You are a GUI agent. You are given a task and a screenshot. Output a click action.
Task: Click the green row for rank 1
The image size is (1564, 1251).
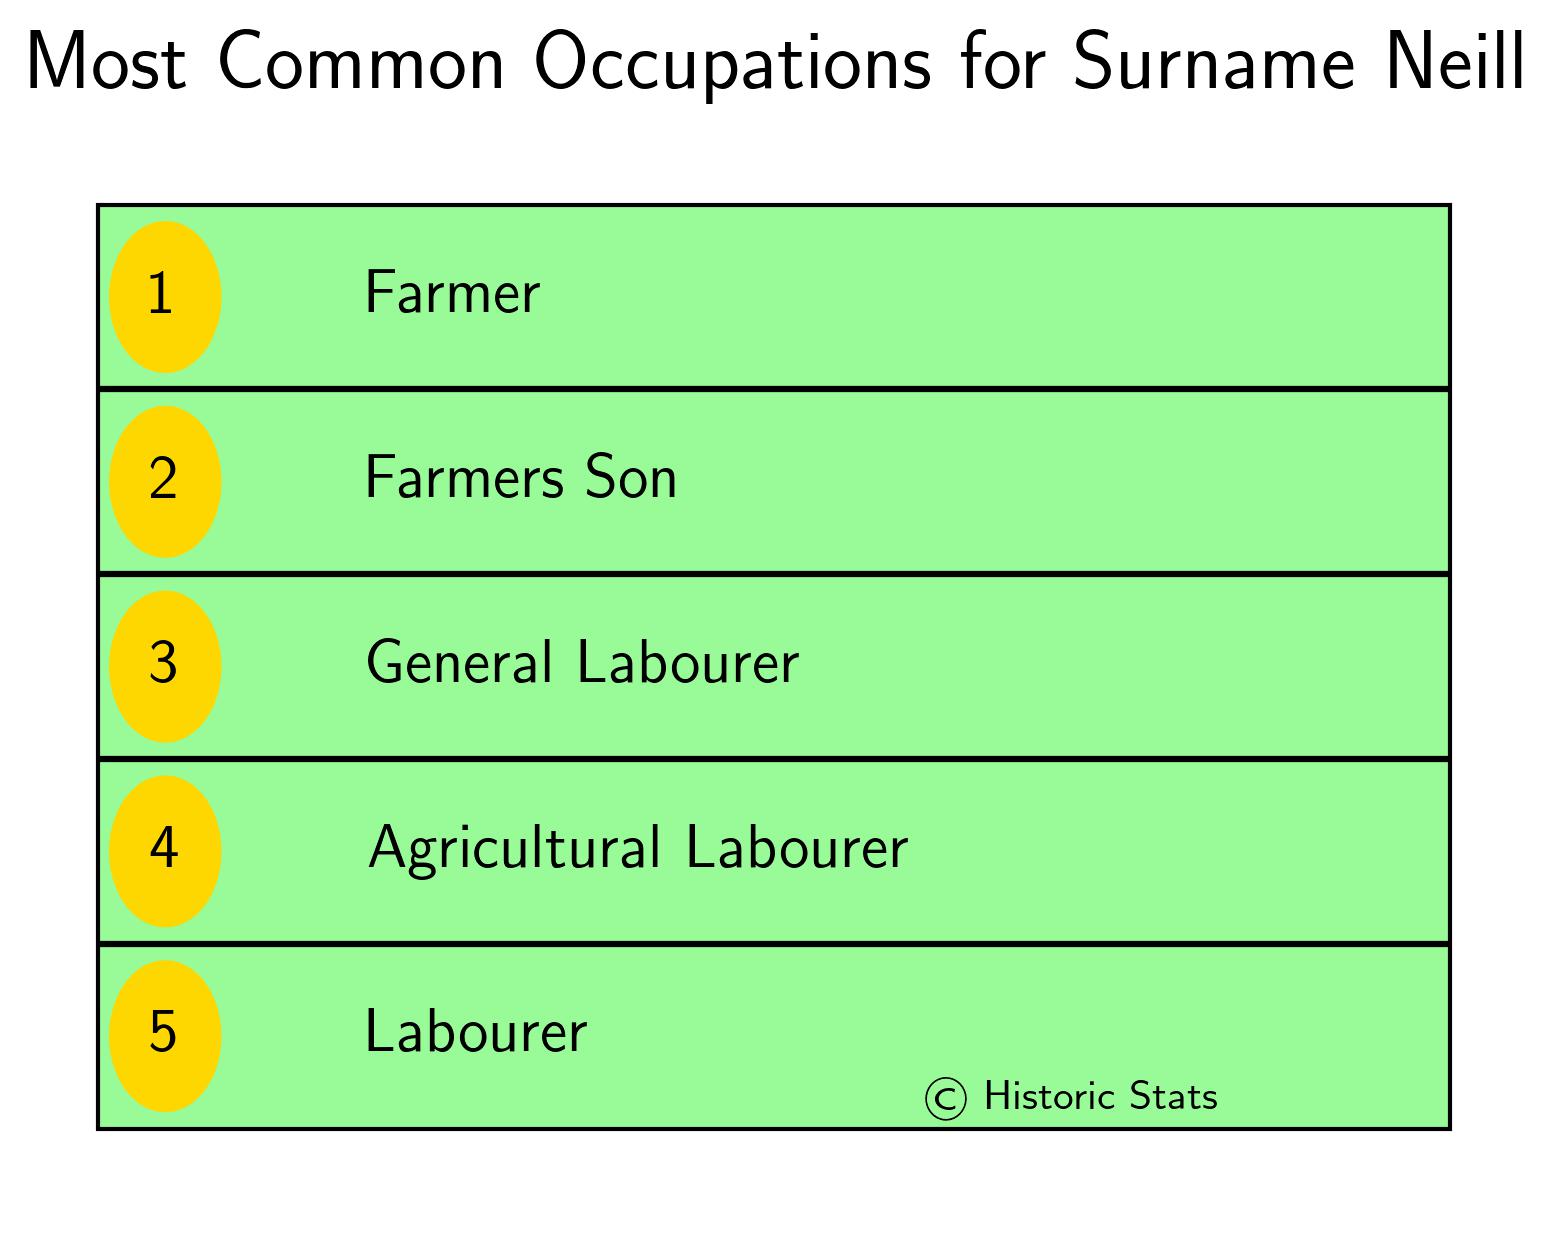(x=774, y=297)
